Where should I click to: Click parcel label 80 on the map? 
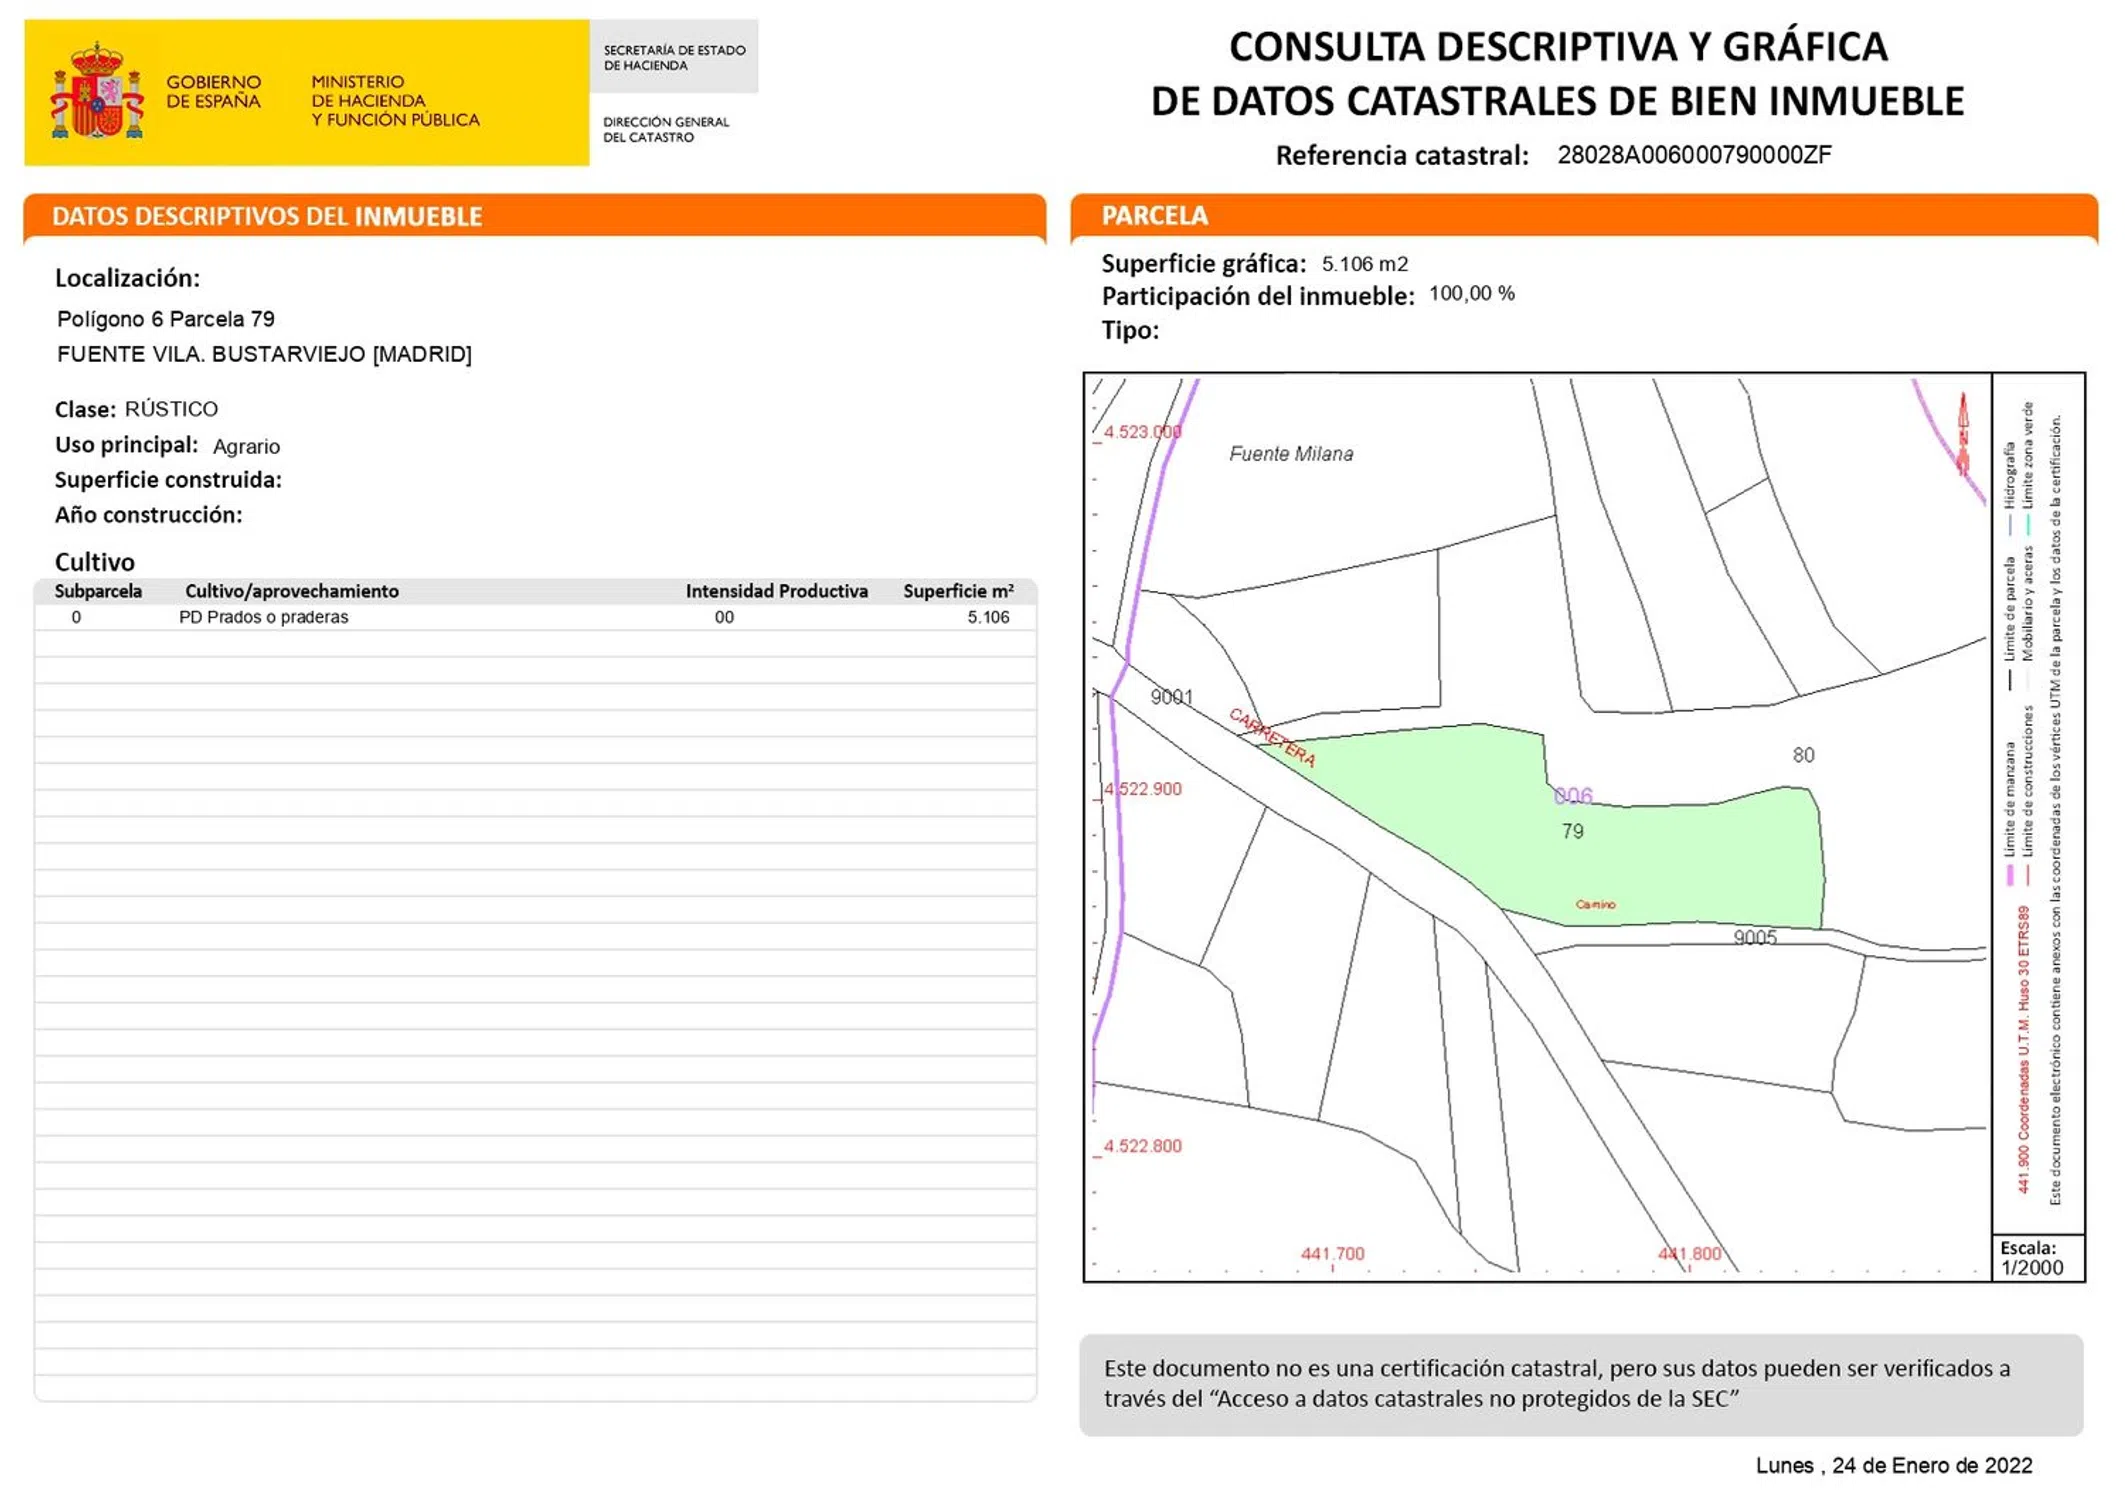[x=1803, y=755]
